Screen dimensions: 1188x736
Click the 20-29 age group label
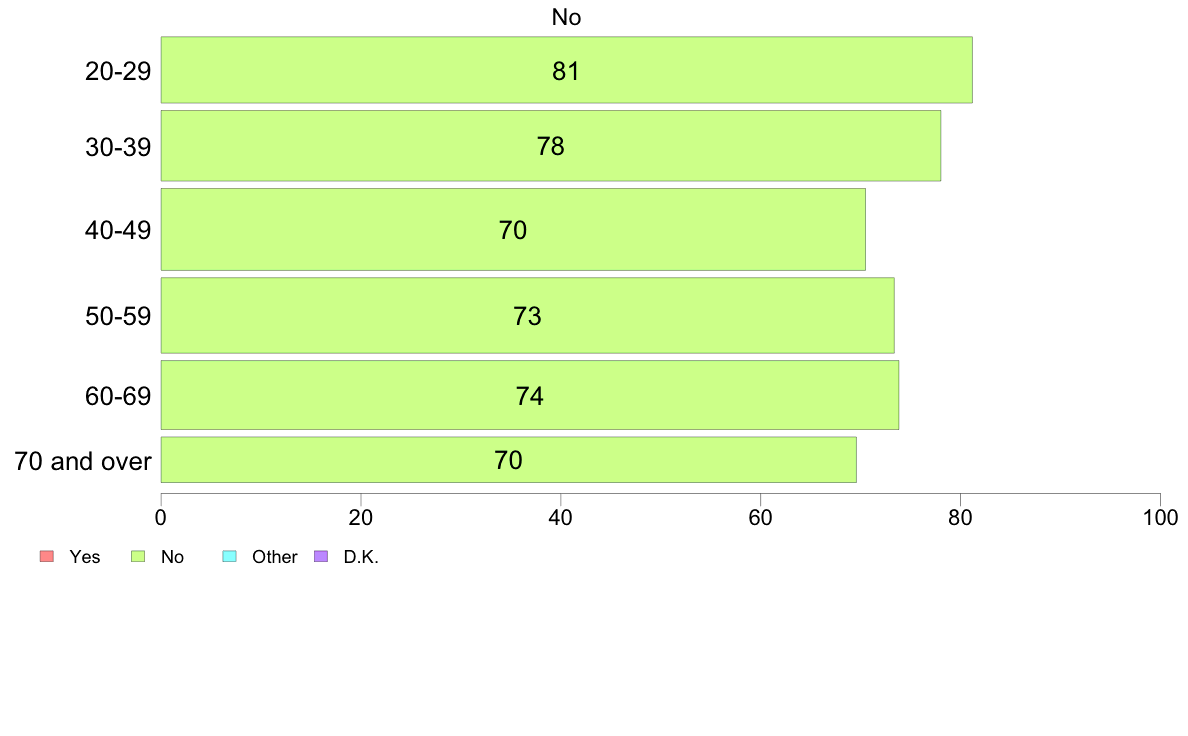118,71
